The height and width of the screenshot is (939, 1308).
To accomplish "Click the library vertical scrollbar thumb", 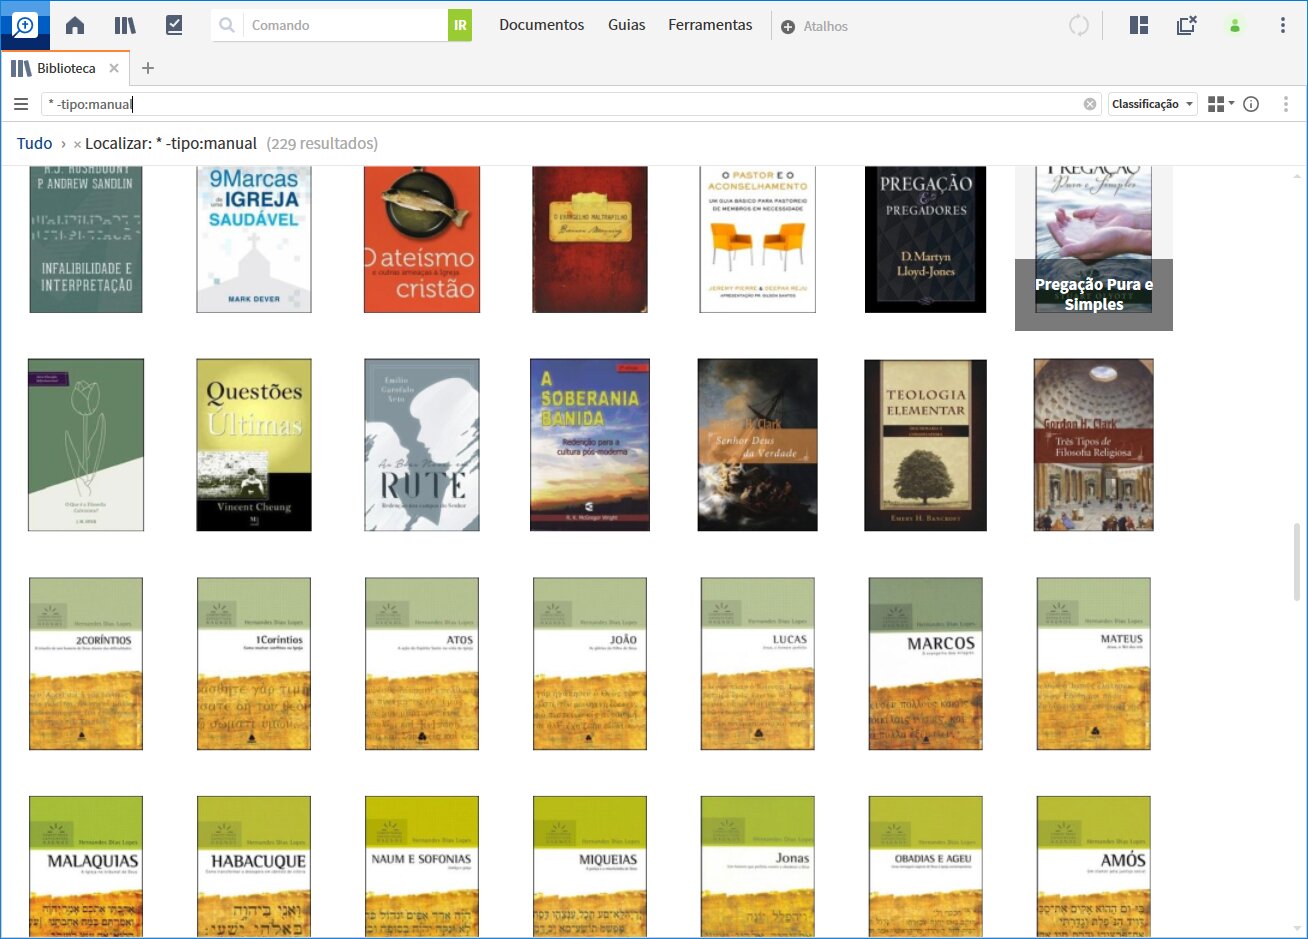I will click(x=1298, y=561).
